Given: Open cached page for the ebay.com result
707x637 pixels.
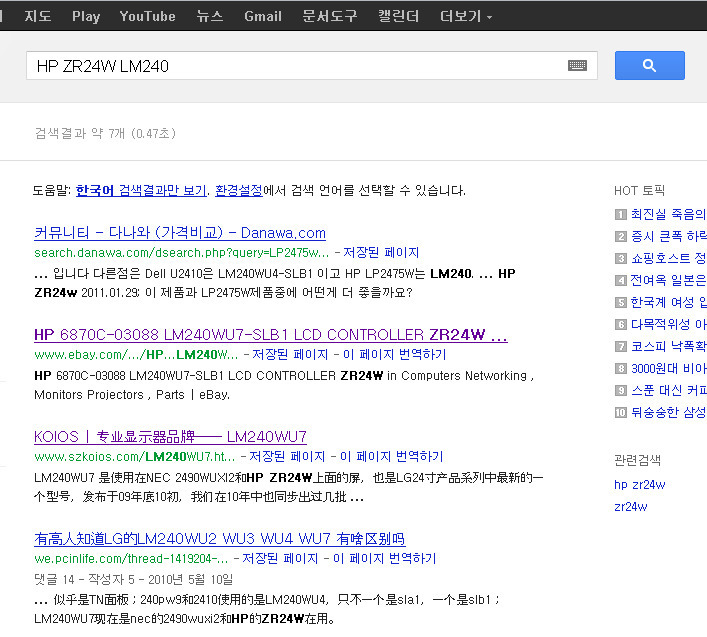Looking at the screenshot, I should pos(290,354).
